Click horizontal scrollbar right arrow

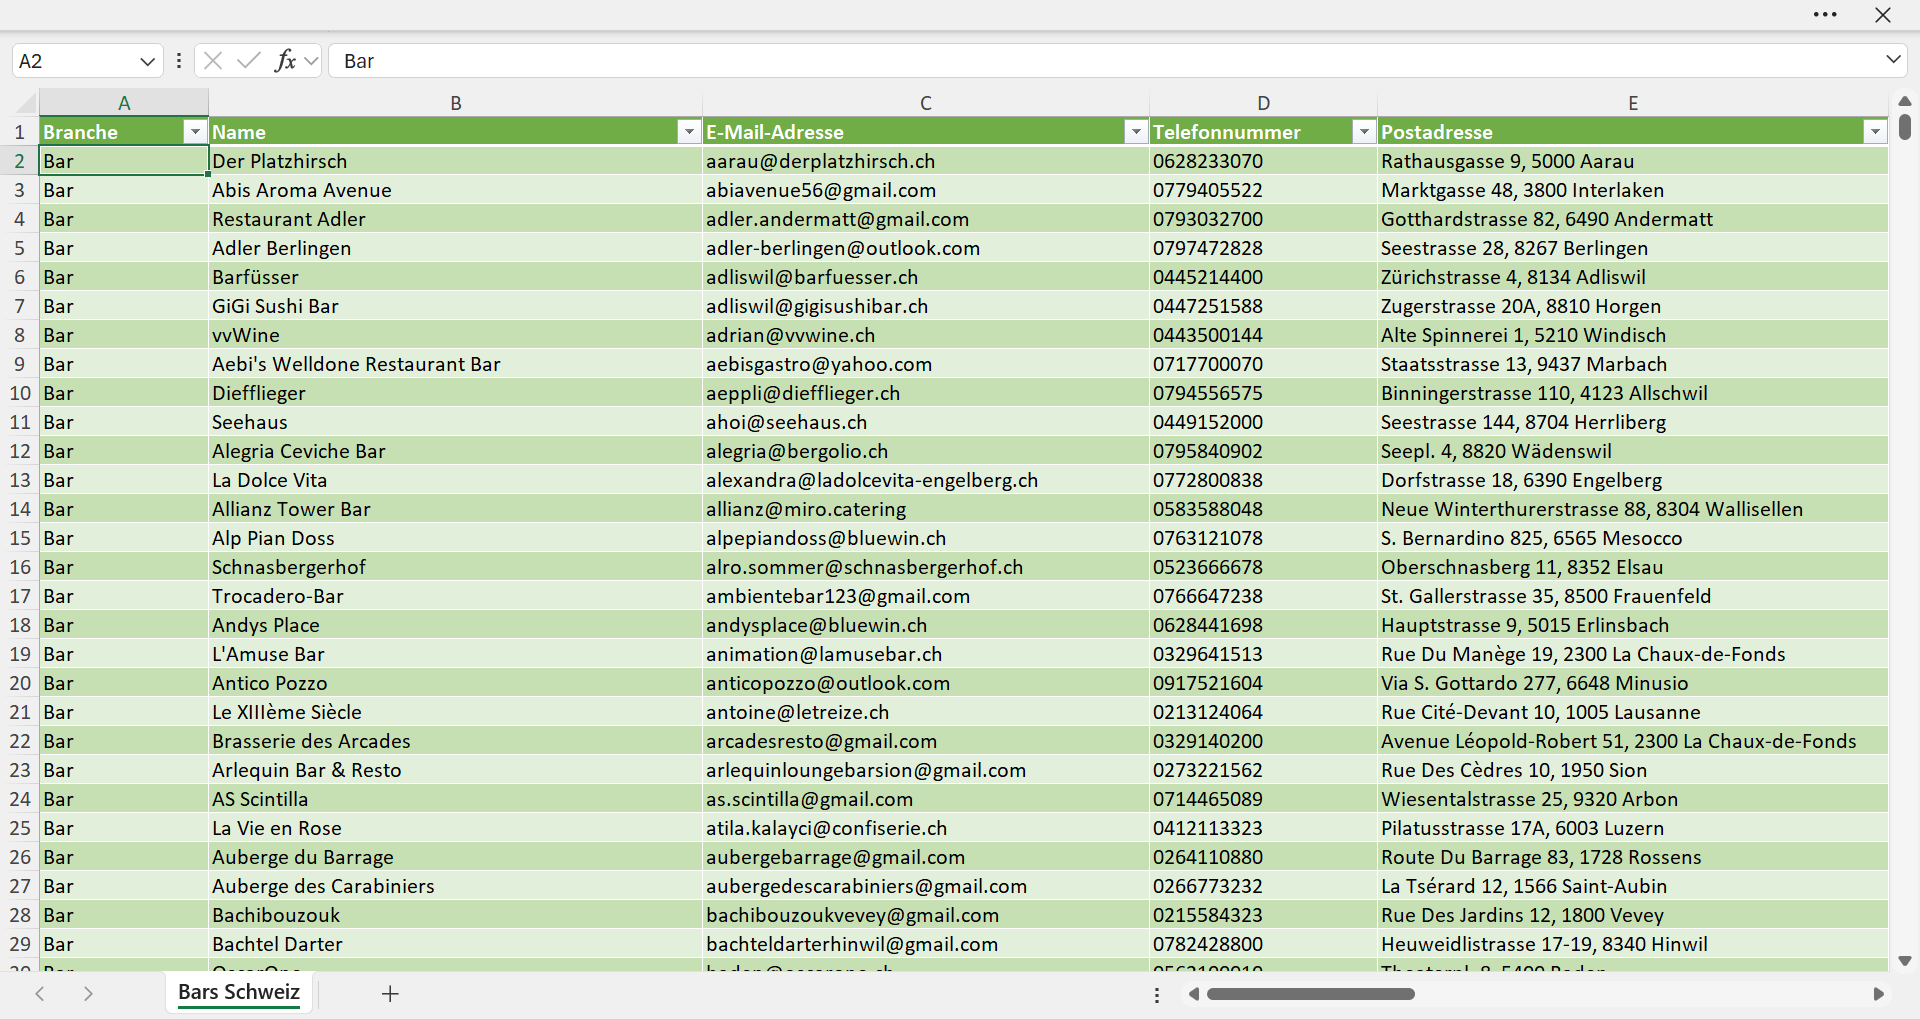click(1878, 994)
